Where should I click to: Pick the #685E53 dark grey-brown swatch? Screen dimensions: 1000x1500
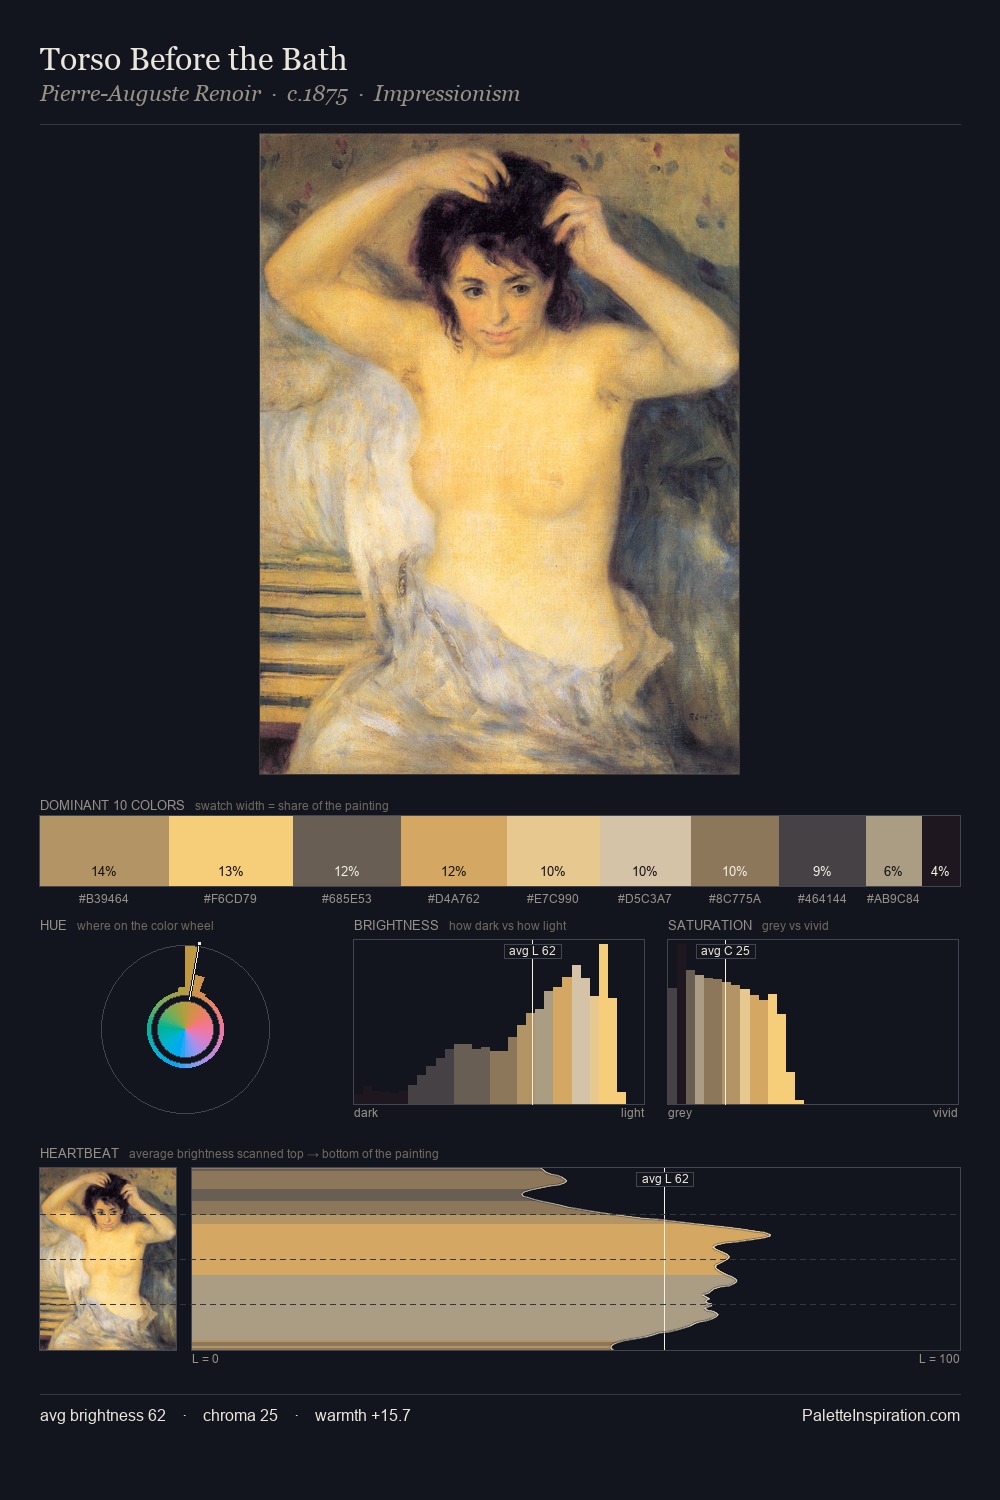coord(347,851)
